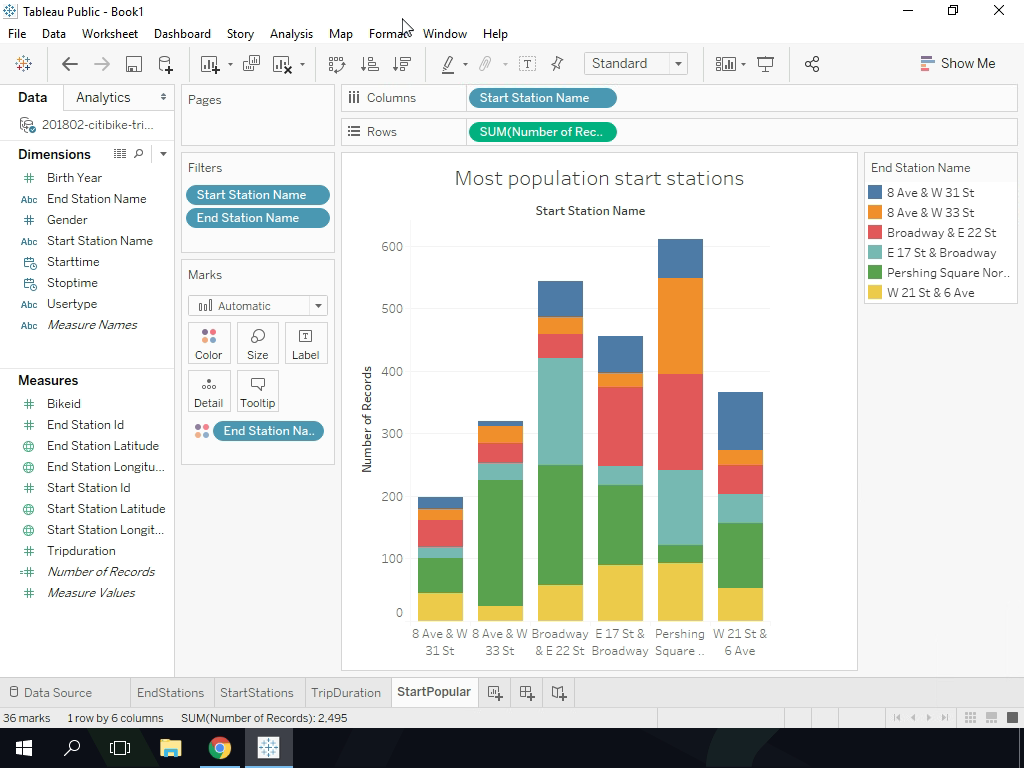The width and height of the screenshot is (1024, 768).
Task: Open the Dimensions pane dropdown arrow
Action: (x=163, y=154)
